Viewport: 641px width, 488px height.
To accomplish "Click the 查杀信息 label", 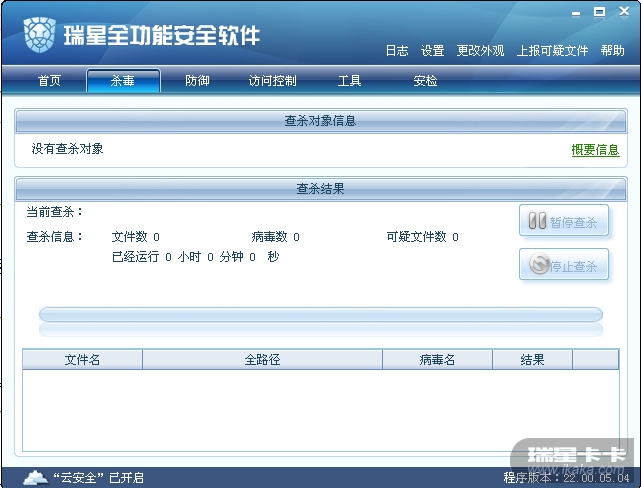I will point(55,237).
